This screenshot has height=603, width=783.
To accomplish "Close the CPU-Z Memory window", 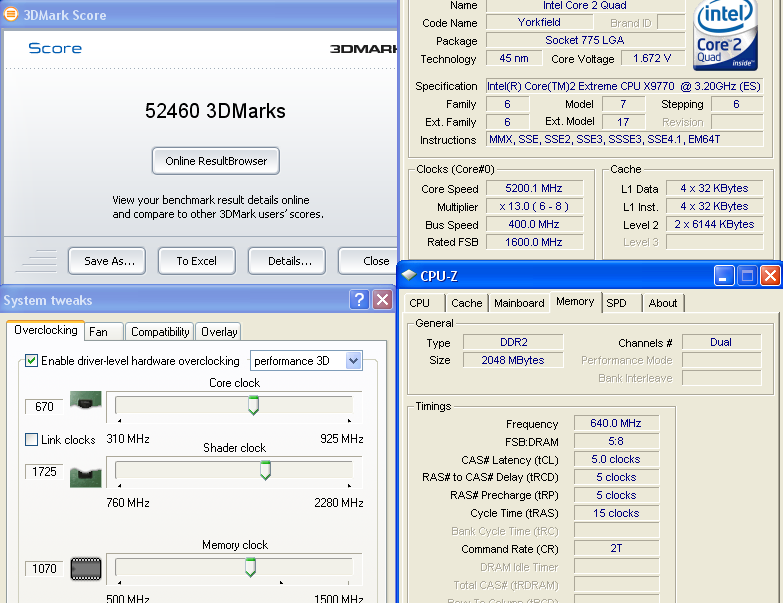I will coord(770,276).
